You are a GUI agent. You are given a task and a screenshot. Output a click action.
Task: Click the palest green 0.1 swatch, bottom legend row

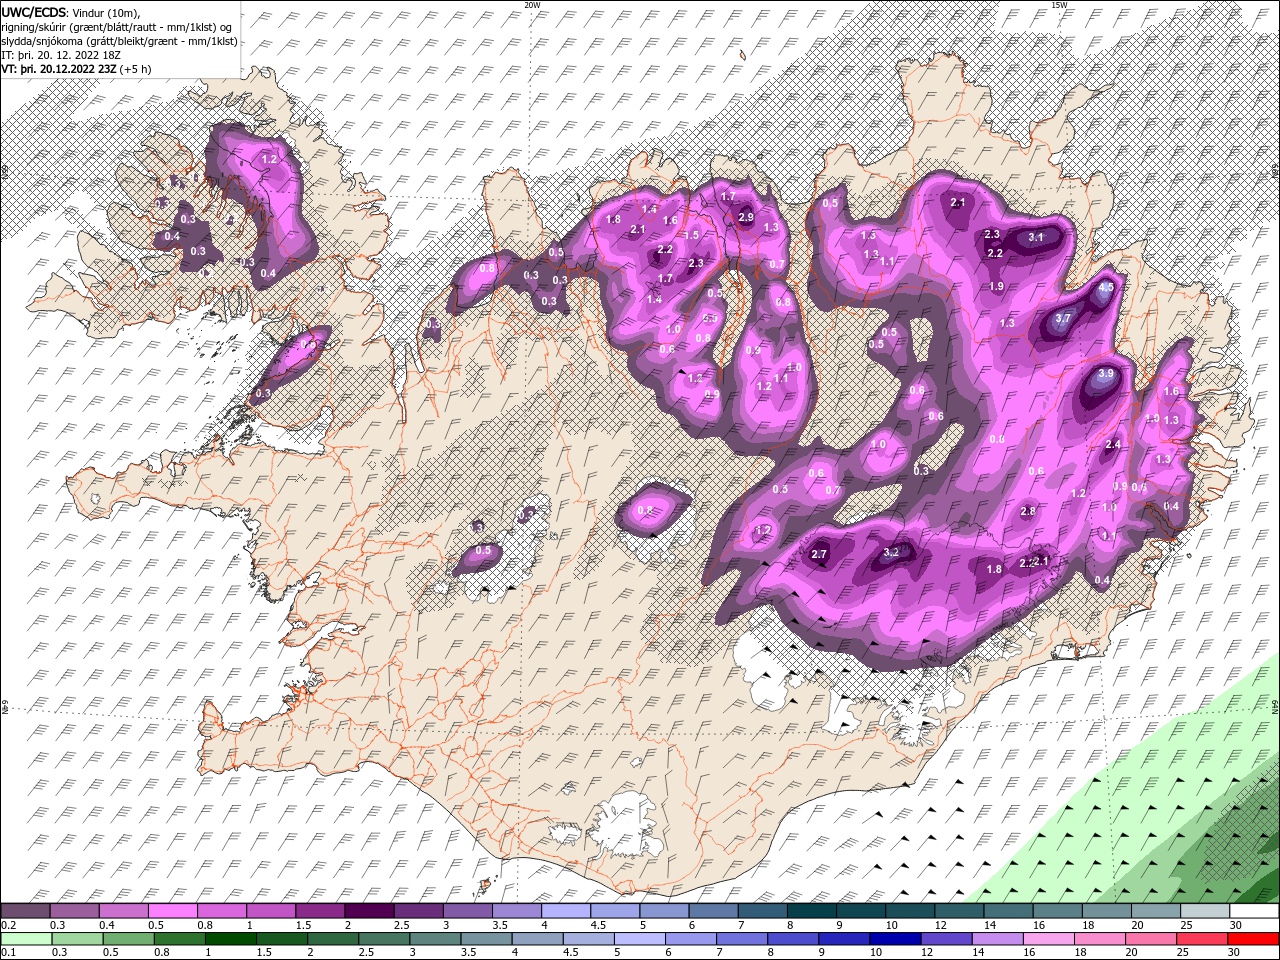[27, 939]
